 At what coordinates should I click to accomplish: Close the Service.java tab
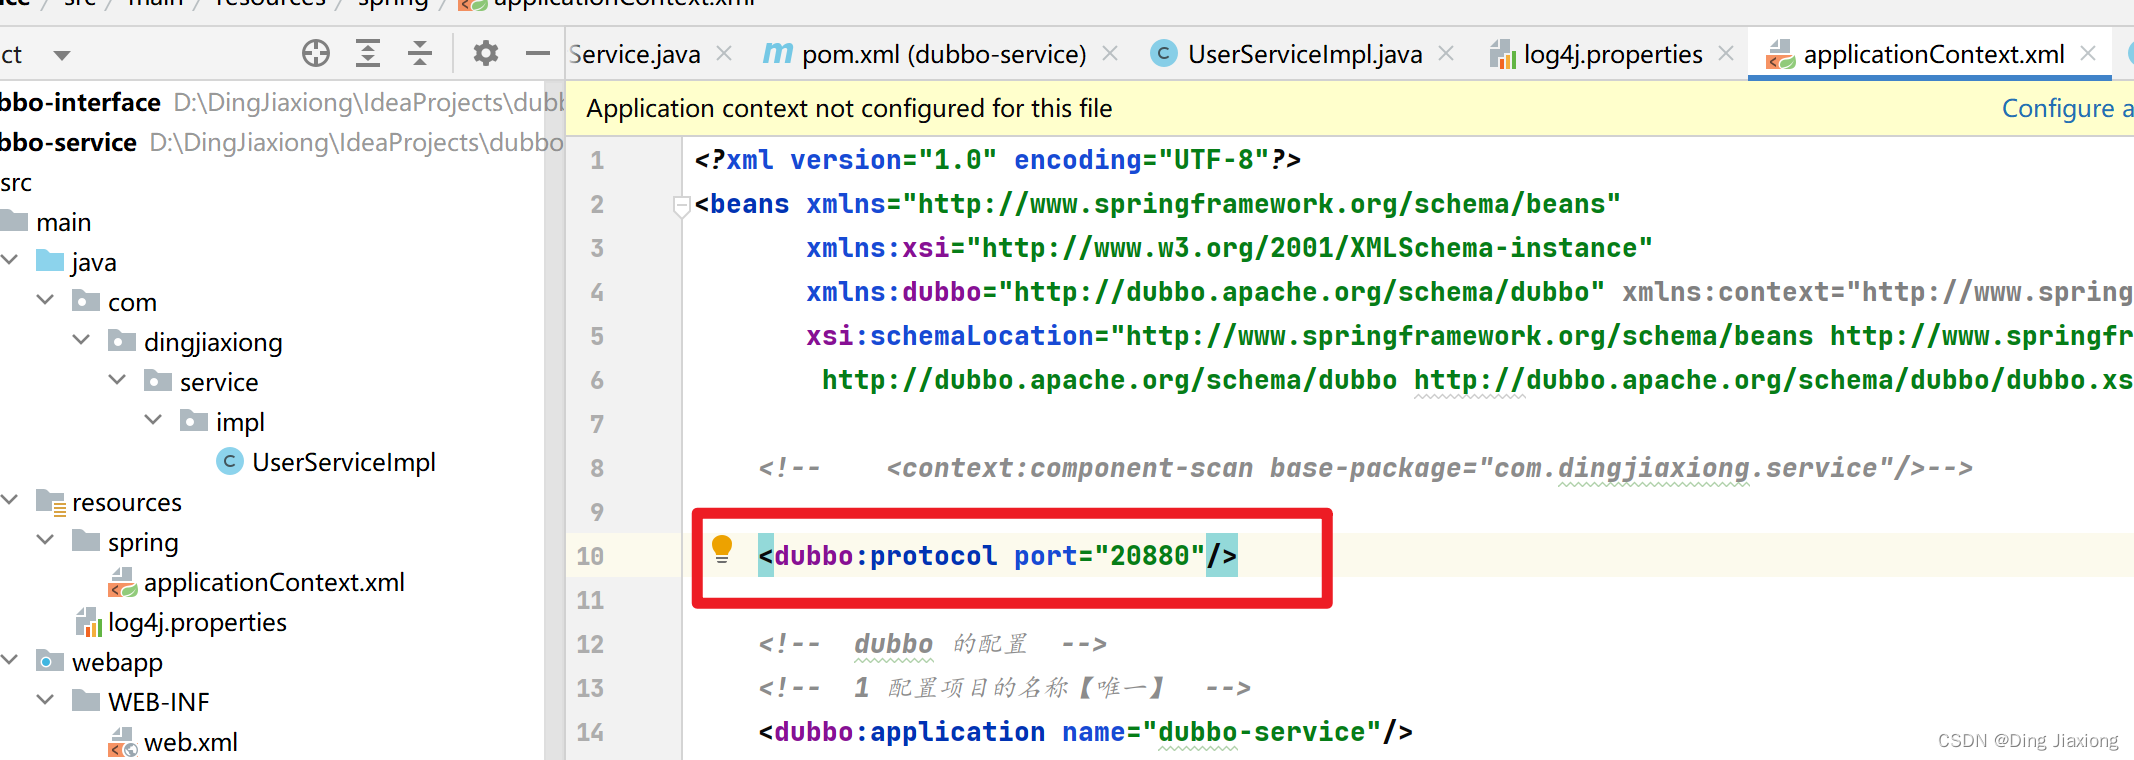tap(724, 53)
